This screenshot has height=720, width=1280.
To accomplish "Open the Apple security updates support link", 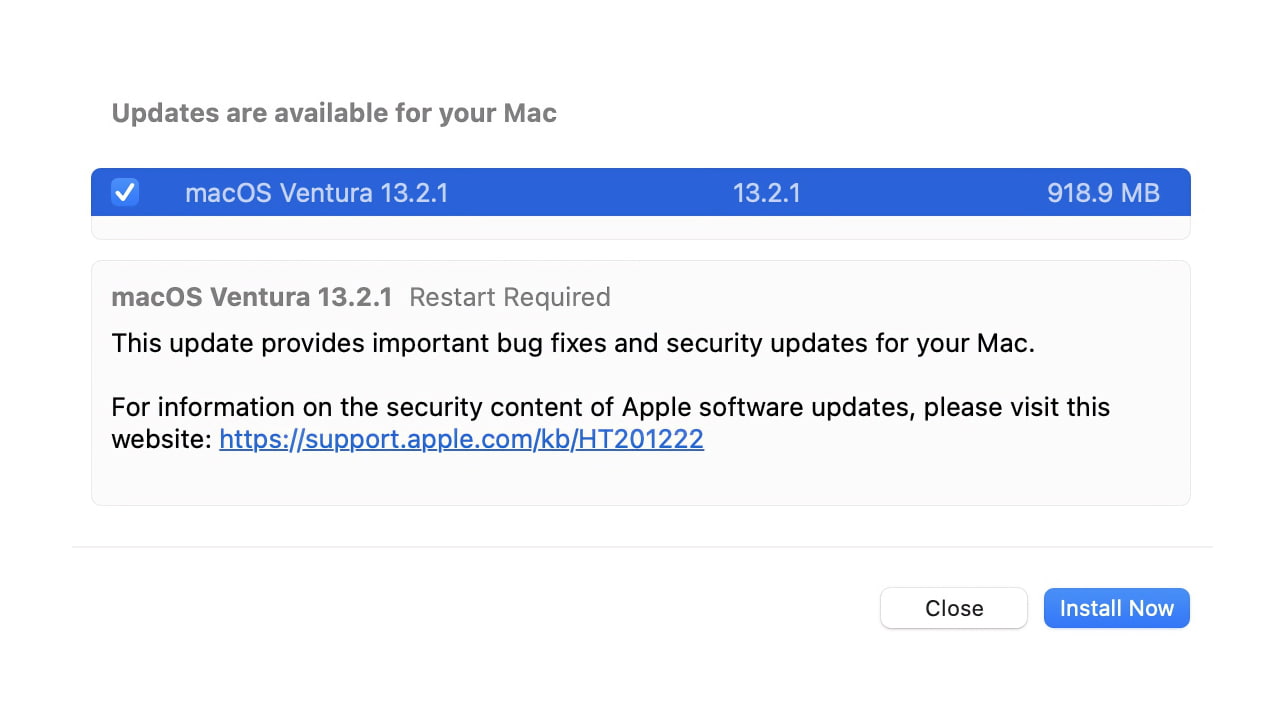I will [x=461, y=439].
